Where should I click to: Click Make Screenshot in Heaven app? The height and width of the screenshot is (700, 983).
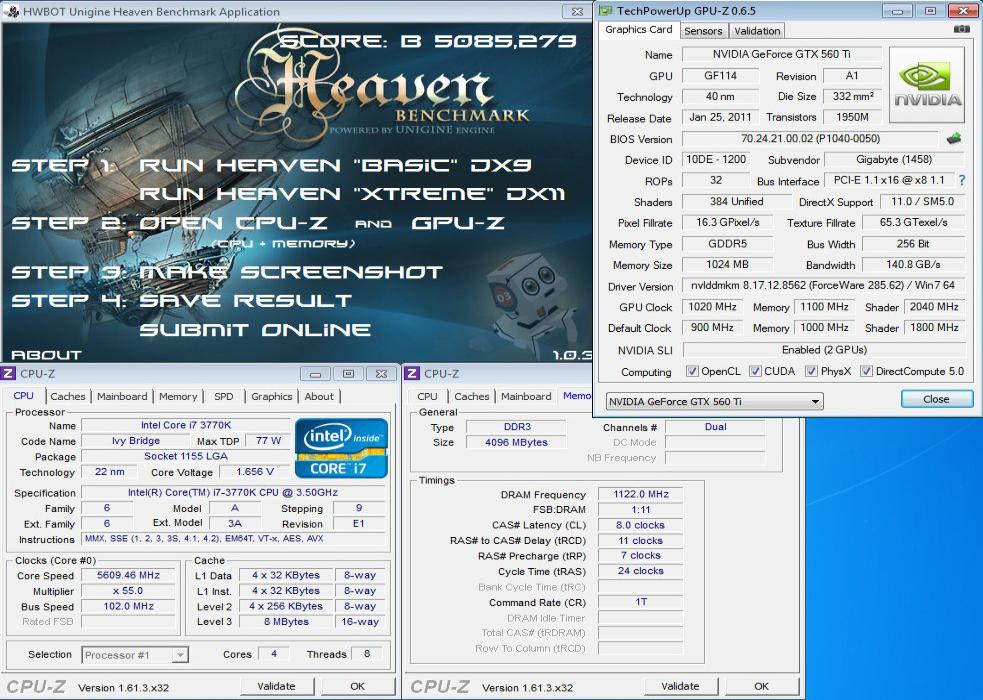(x=291, y=272)
